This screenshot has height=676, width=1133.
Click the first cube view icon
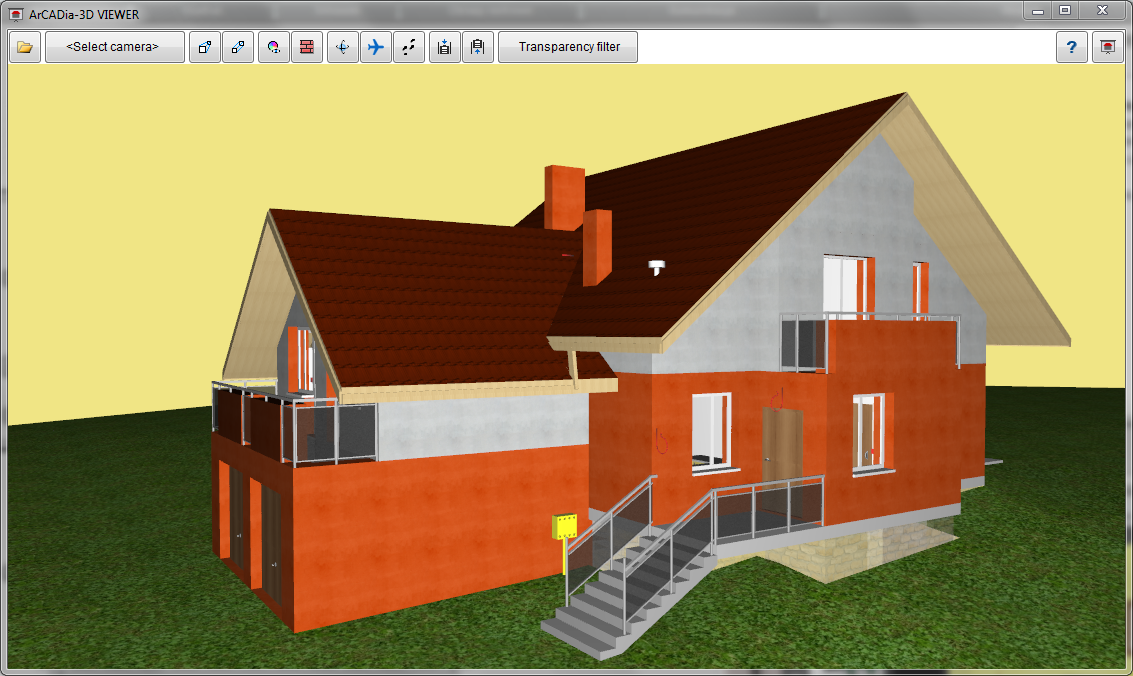coord(205,47)
